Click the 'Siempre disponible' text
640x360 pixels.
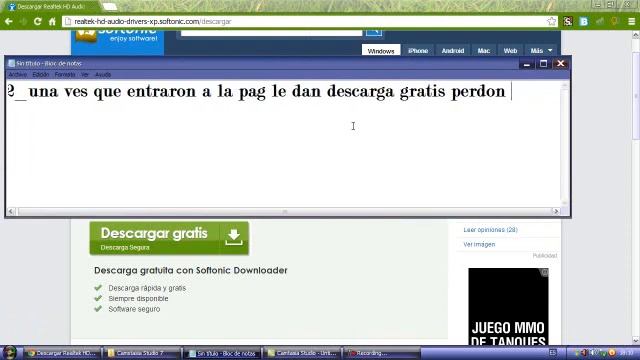coord(138,299)
